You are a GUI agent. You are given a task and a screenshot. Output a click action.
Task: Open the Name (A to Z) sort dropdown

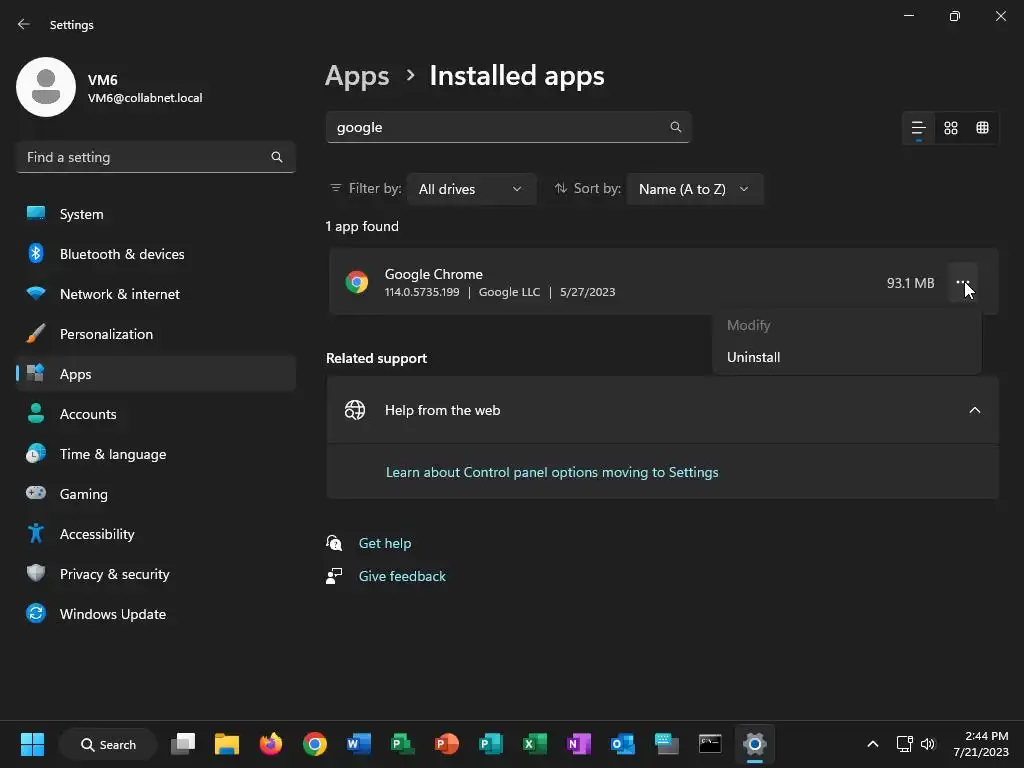(694, 189)
